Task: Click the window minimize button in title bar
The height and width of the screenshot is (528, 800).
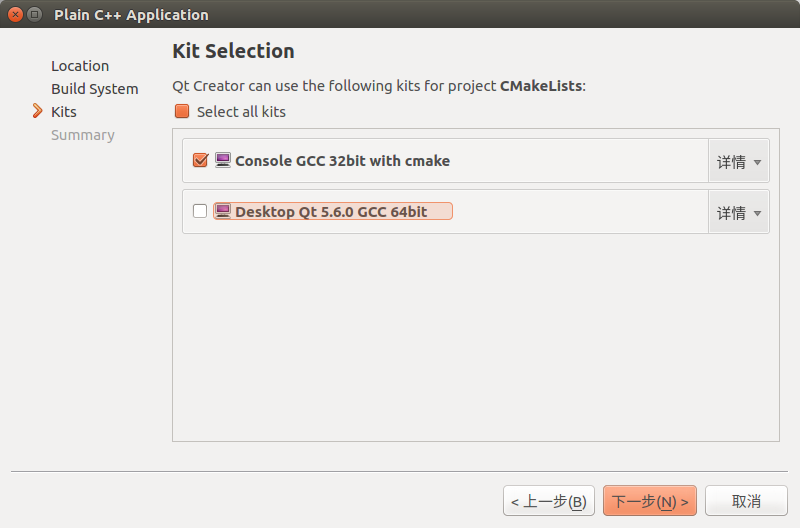Action: click(x=35, y=15)
